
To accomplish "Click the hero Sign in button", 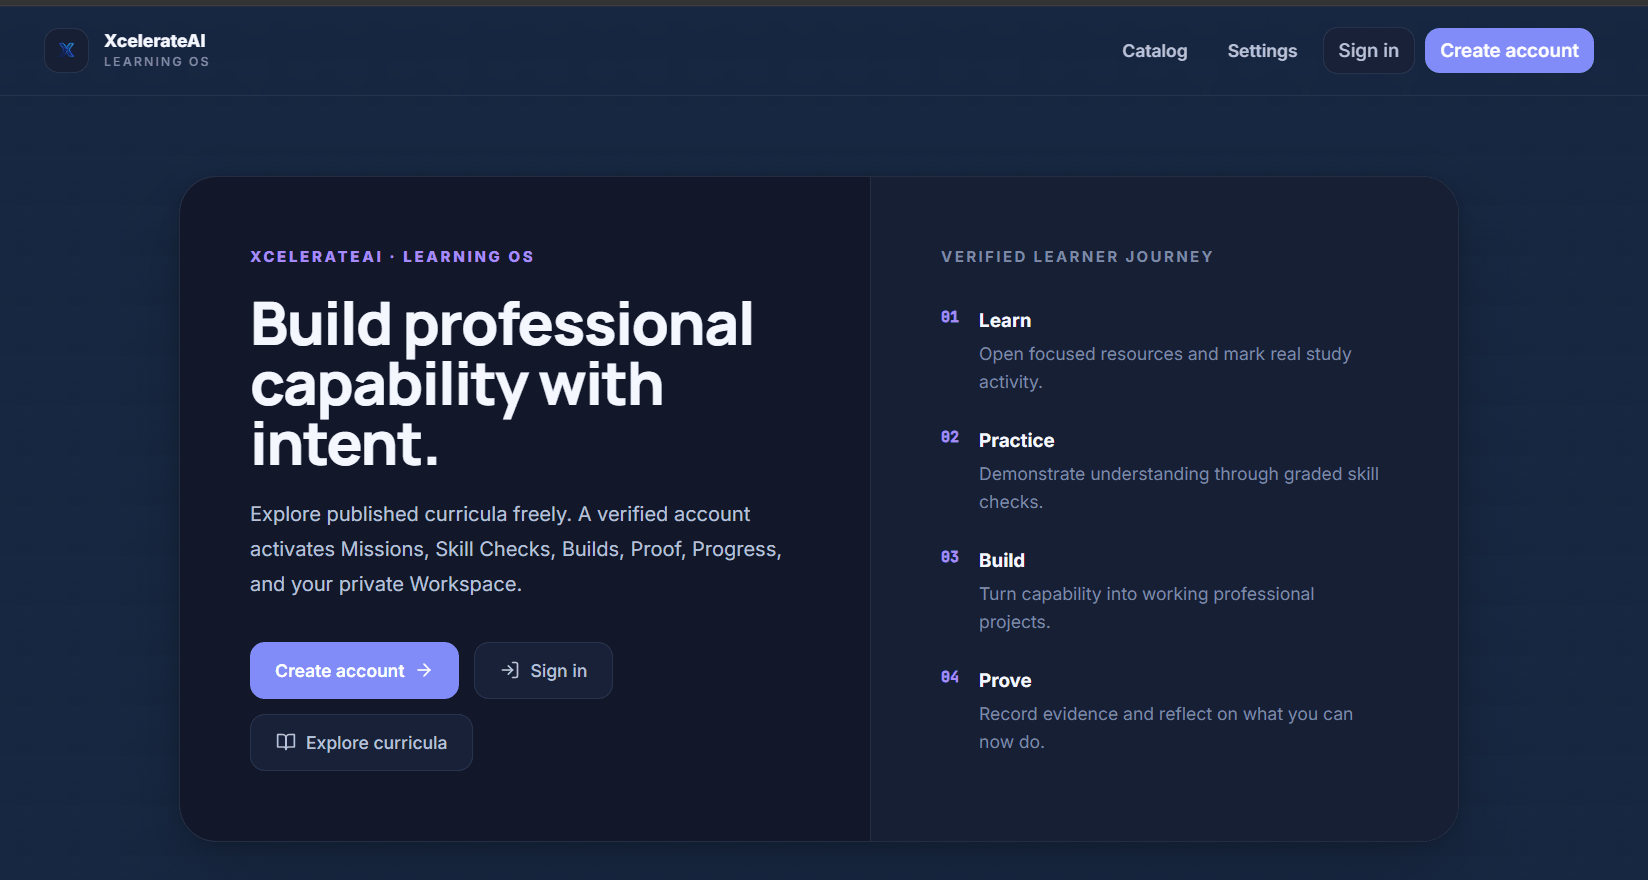I will [543, 670].
